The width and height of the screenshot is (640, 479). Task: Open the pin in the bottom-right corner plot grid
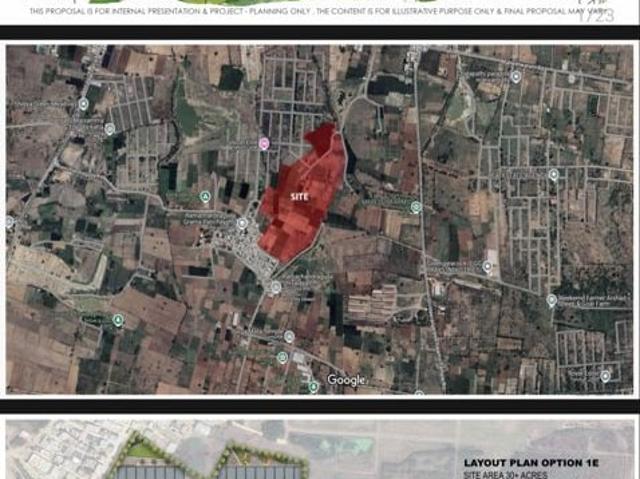pyautogui.click(x=605, y=376)
